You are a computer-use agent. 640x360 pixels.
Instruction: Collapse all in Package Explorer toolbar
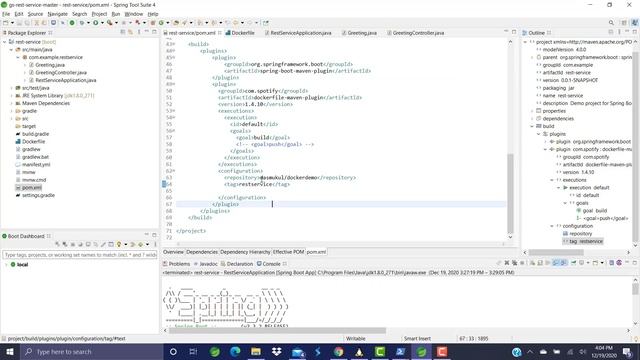(x=122, y=32)
